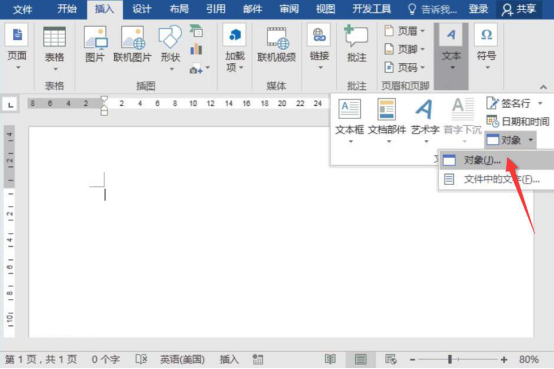Open the 艺术字 WordArt gallery
The height and width of the screenshot is (369, 554).
(x=425, y=121)
